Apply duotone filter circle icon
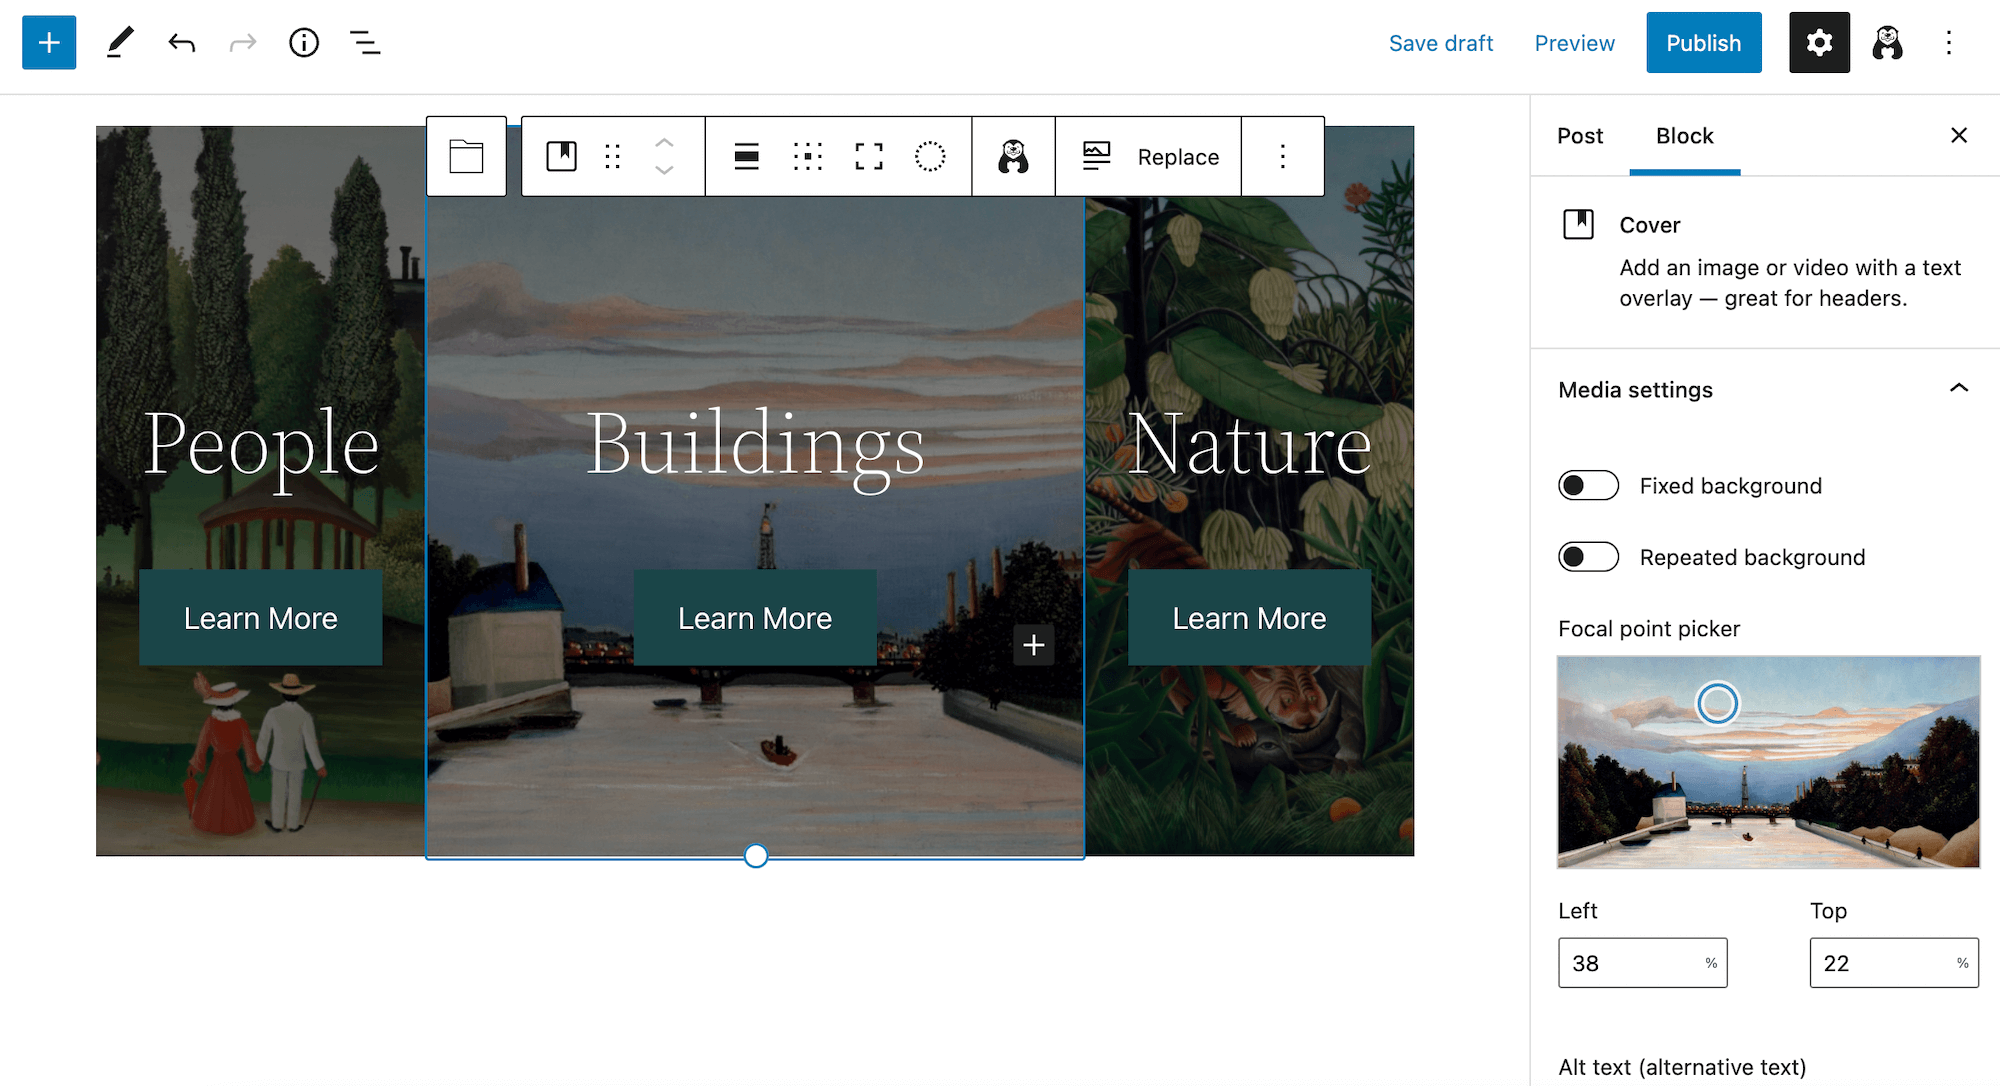 coord(930,157)
